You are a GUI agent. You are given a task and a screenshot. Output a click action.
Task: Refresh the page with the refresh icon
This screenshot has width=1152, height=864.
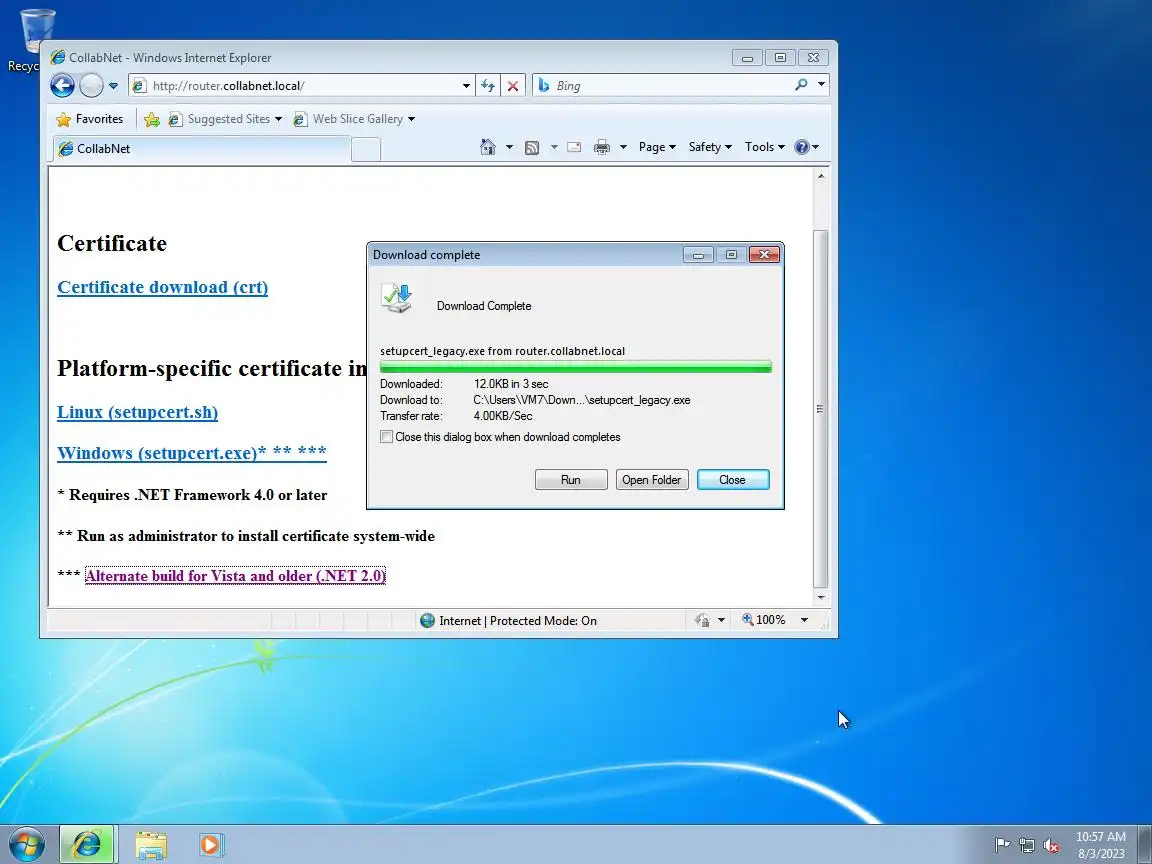coord(488,86)
